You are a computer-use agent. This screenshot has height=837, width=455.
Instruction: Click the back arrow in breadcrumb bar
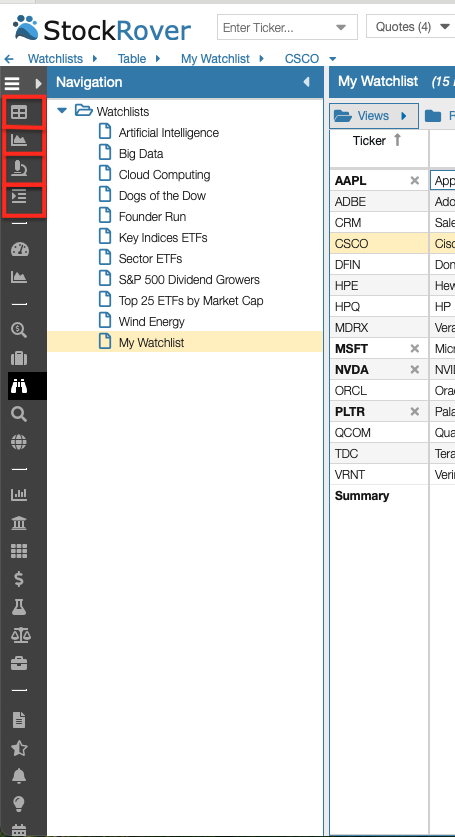(9, 59)
